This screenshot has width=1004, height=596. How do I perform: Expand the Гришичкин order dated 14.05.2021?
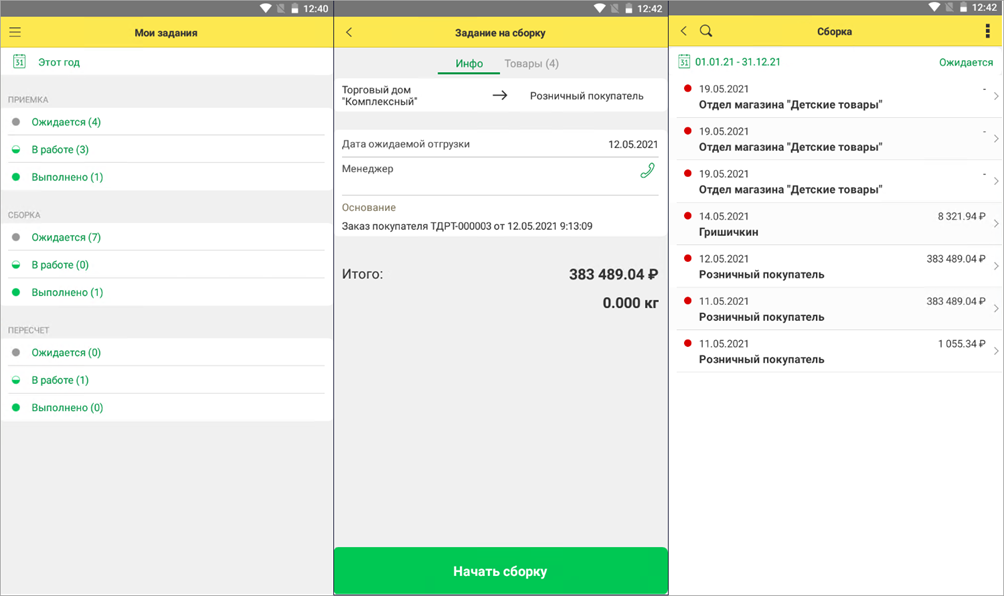tap(996, 224)
